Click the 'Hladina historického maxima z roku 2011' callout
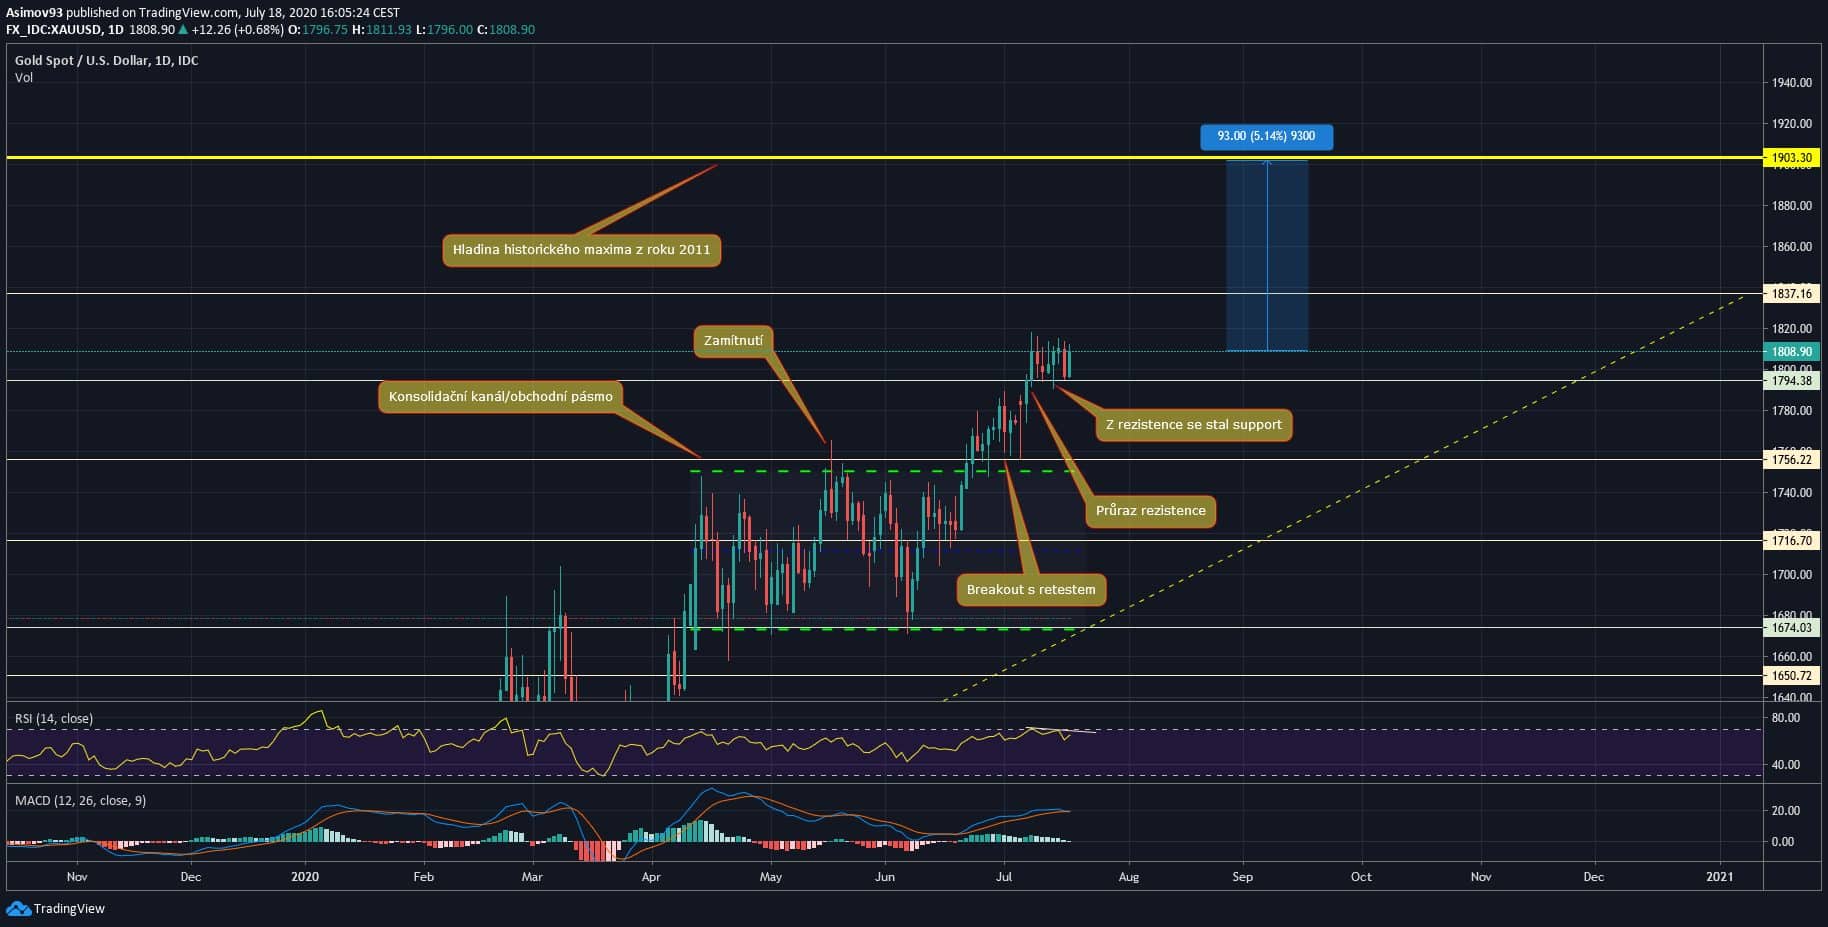 tap(581, 250)
